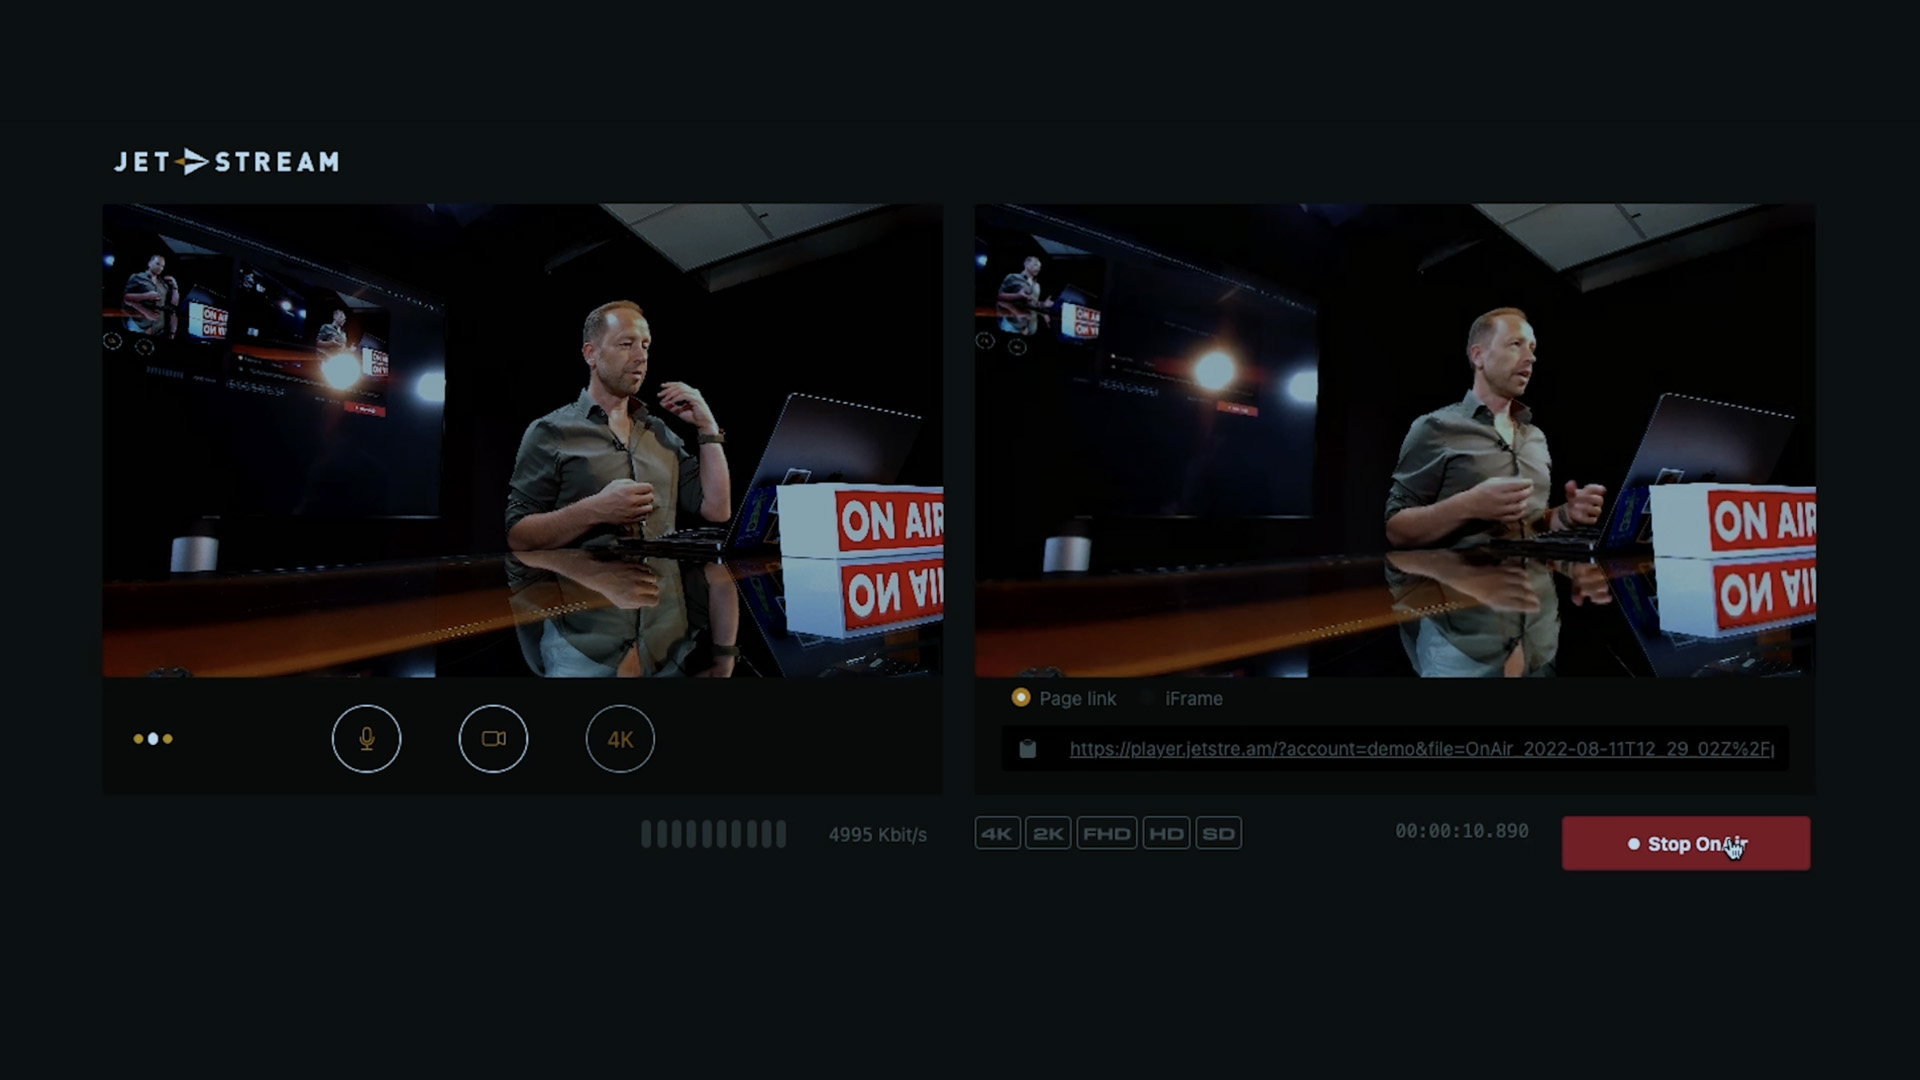
Task: Enable the 4K quality option in the status bar
Action: click(996, 833)
